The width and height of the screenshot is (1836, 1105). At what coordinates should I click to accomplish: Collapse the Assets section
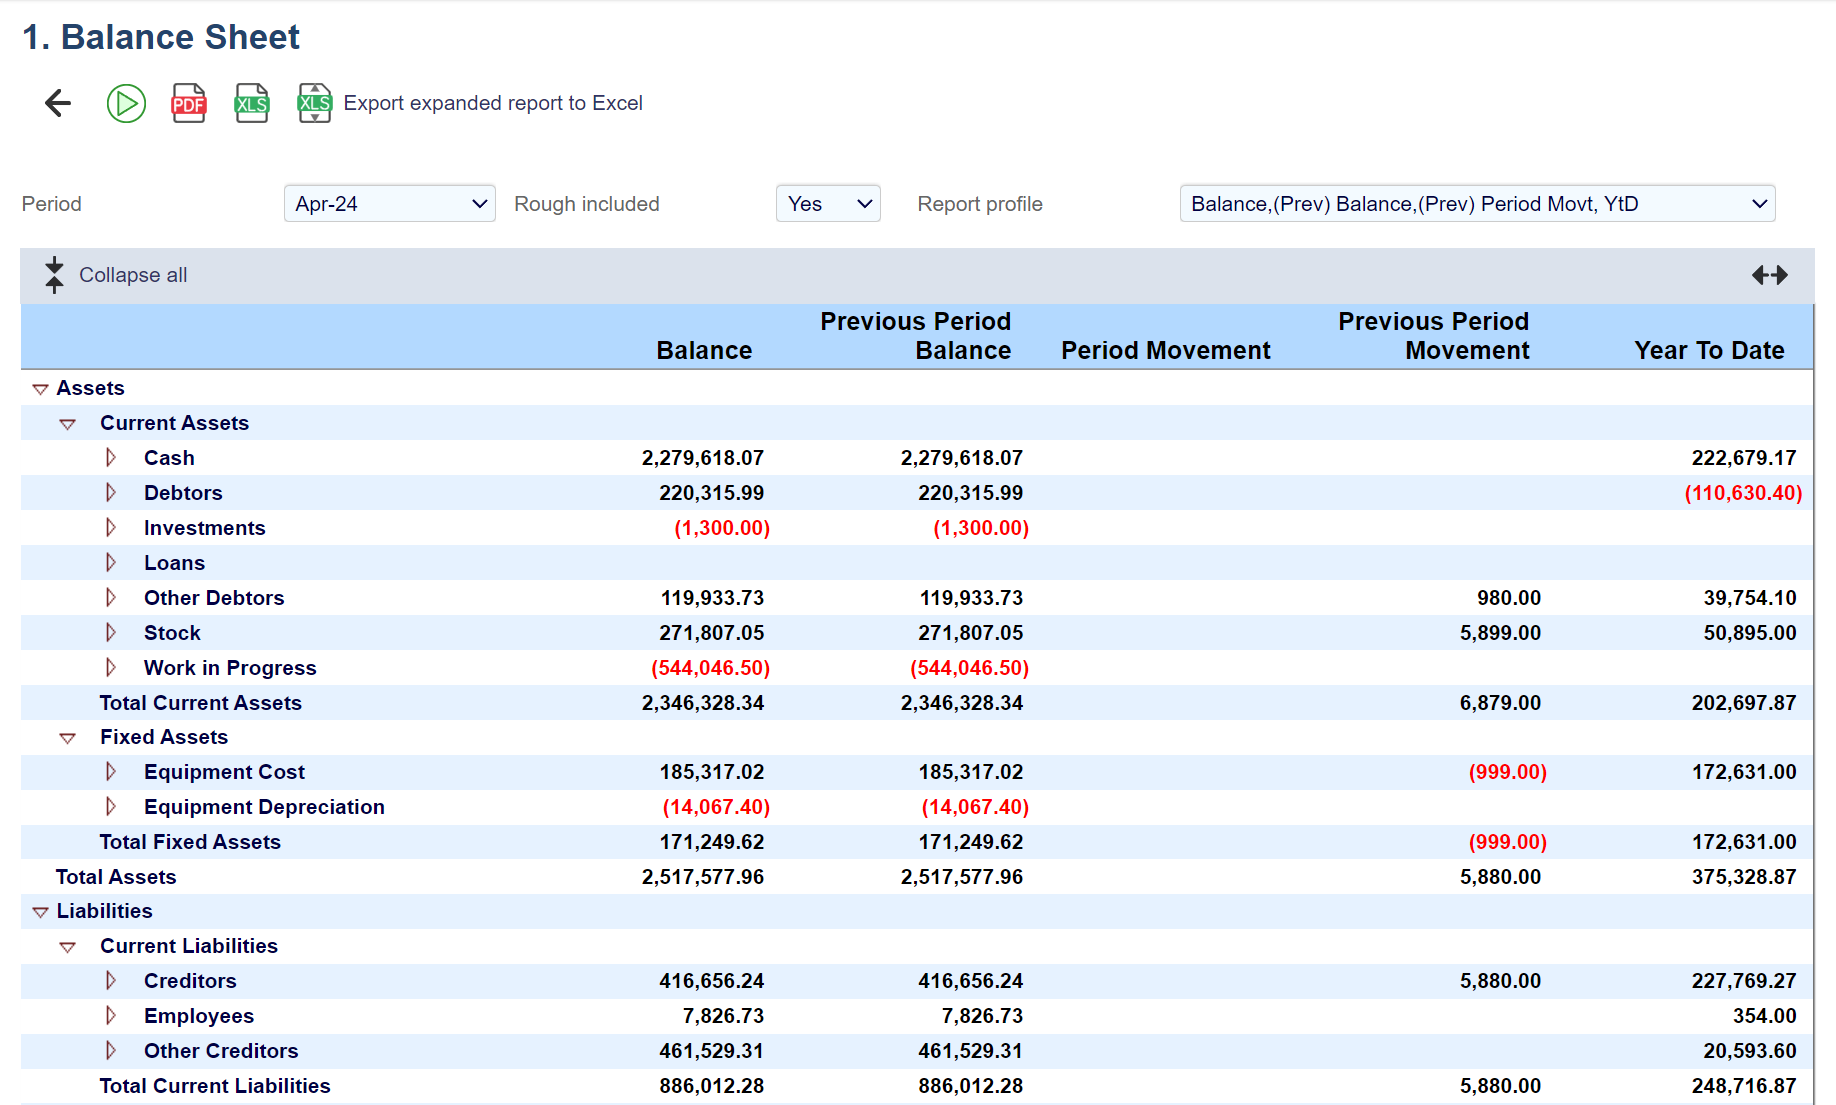(41, 389)
